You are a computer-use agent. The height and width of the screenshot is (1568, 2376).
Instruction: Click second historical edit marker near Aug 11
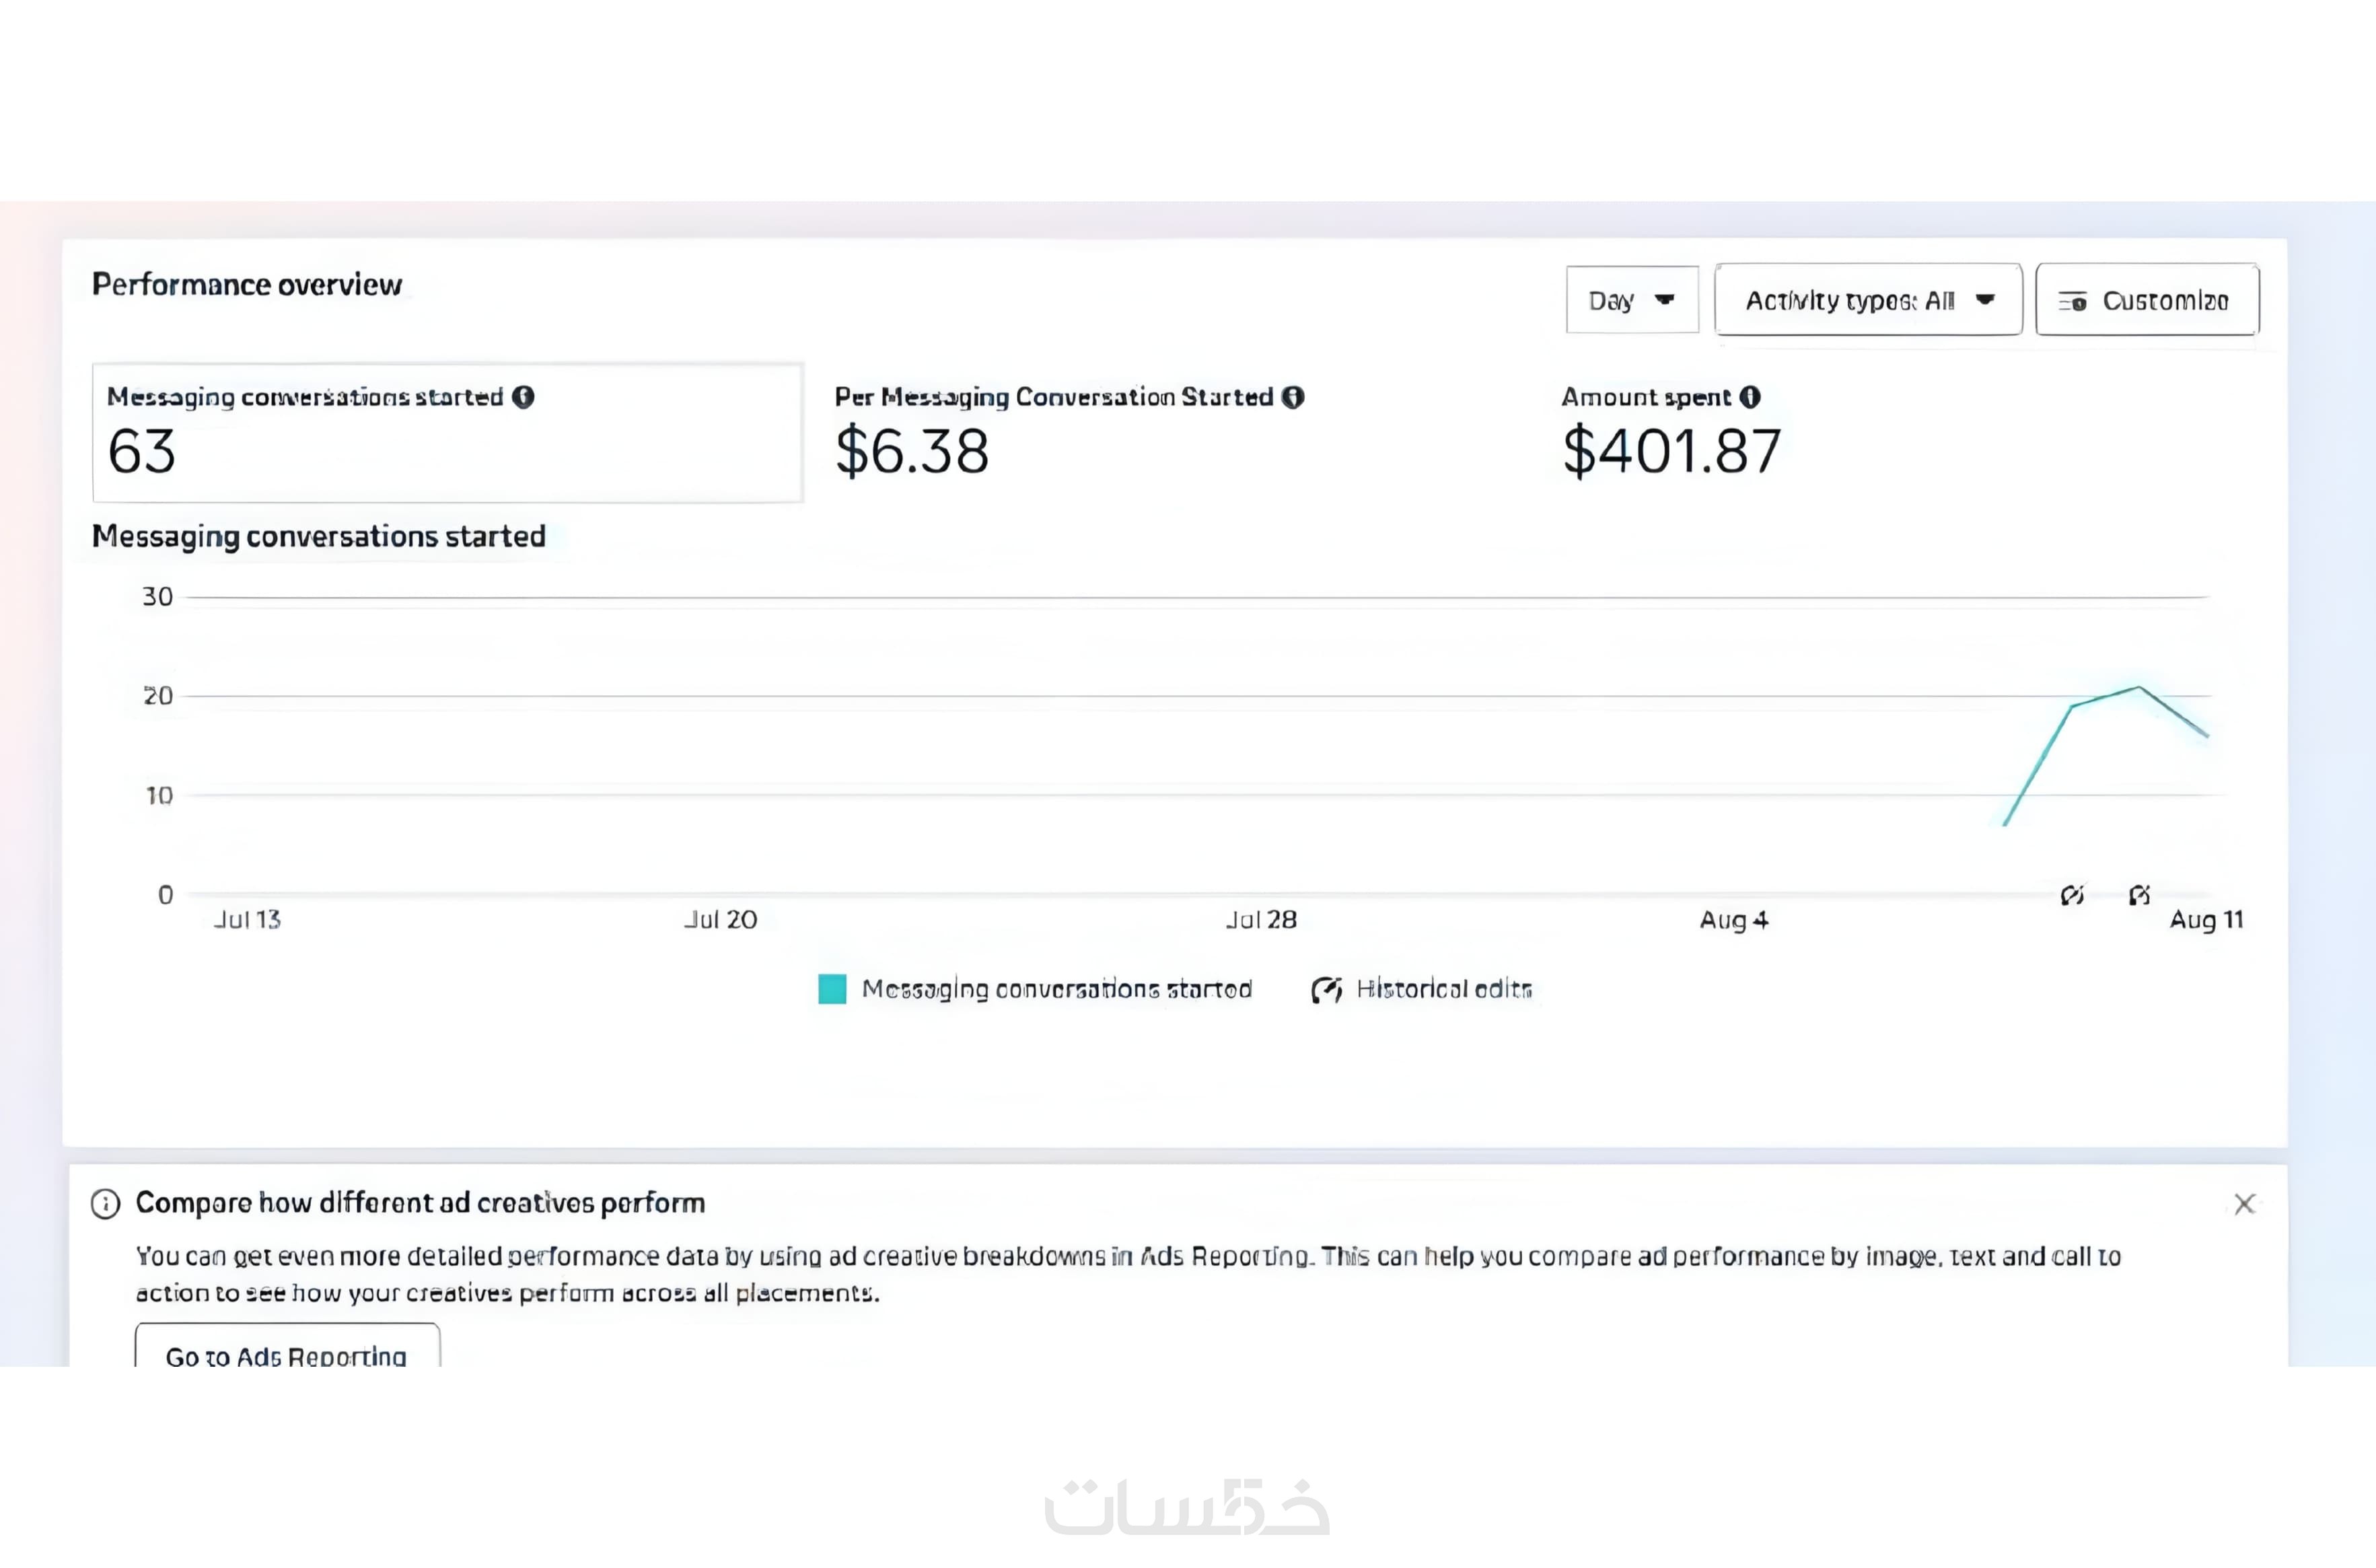click(2139, 894)
